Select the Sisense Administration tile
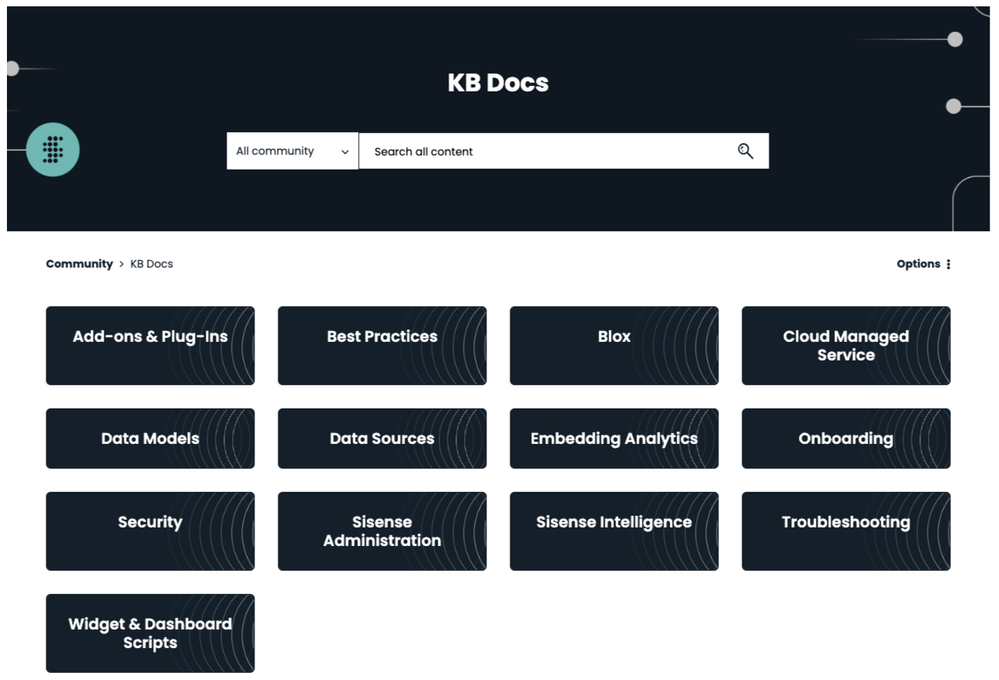999x680 pixels. click(382, 531)
